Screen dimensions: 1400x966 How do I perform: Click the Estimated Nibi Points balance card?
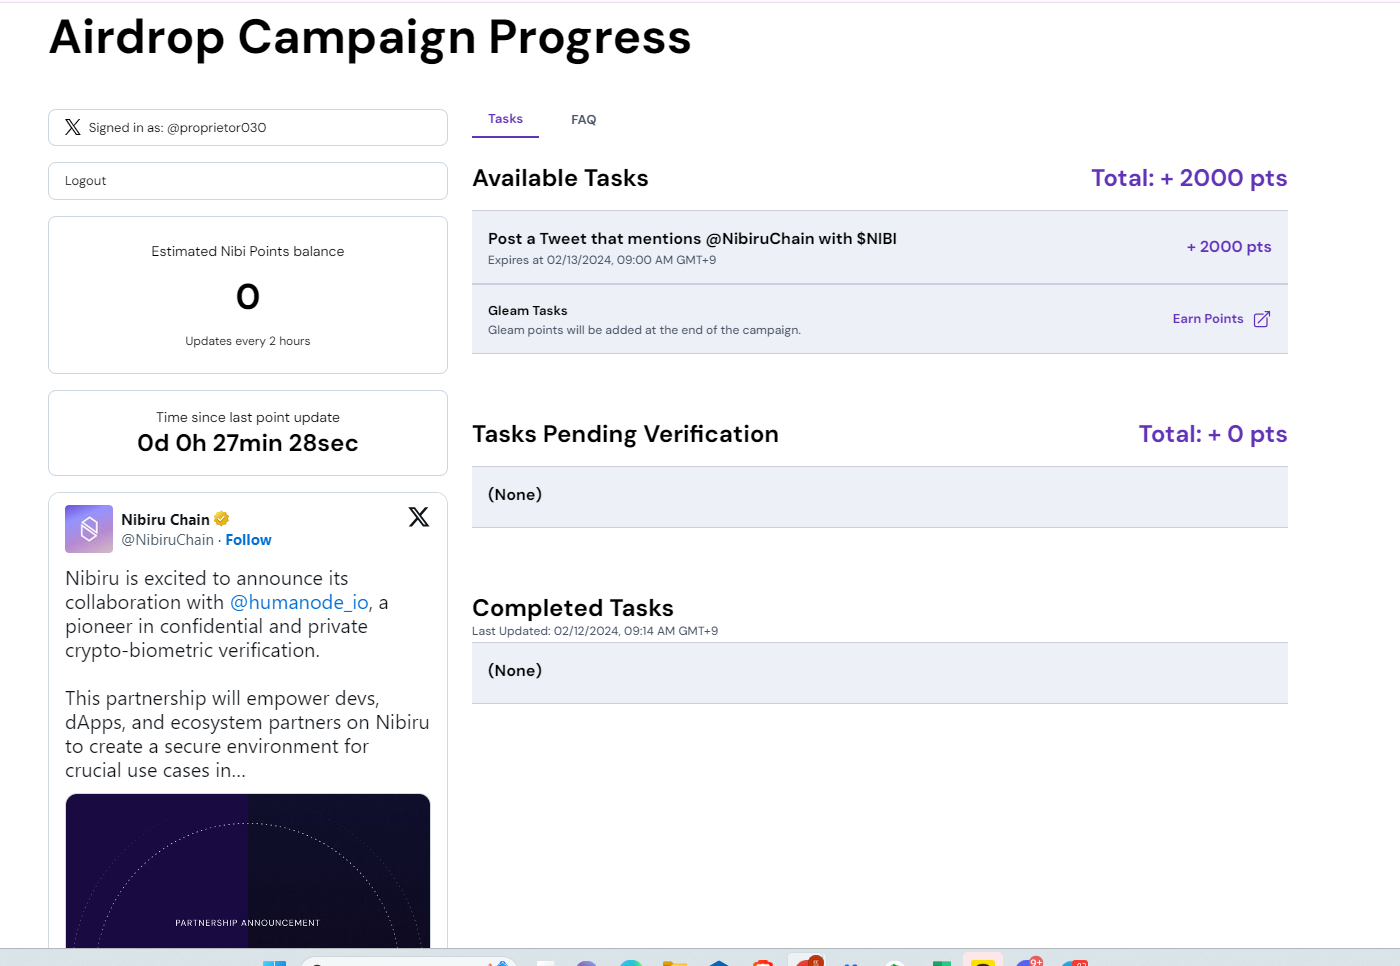[x=248, y=295]
